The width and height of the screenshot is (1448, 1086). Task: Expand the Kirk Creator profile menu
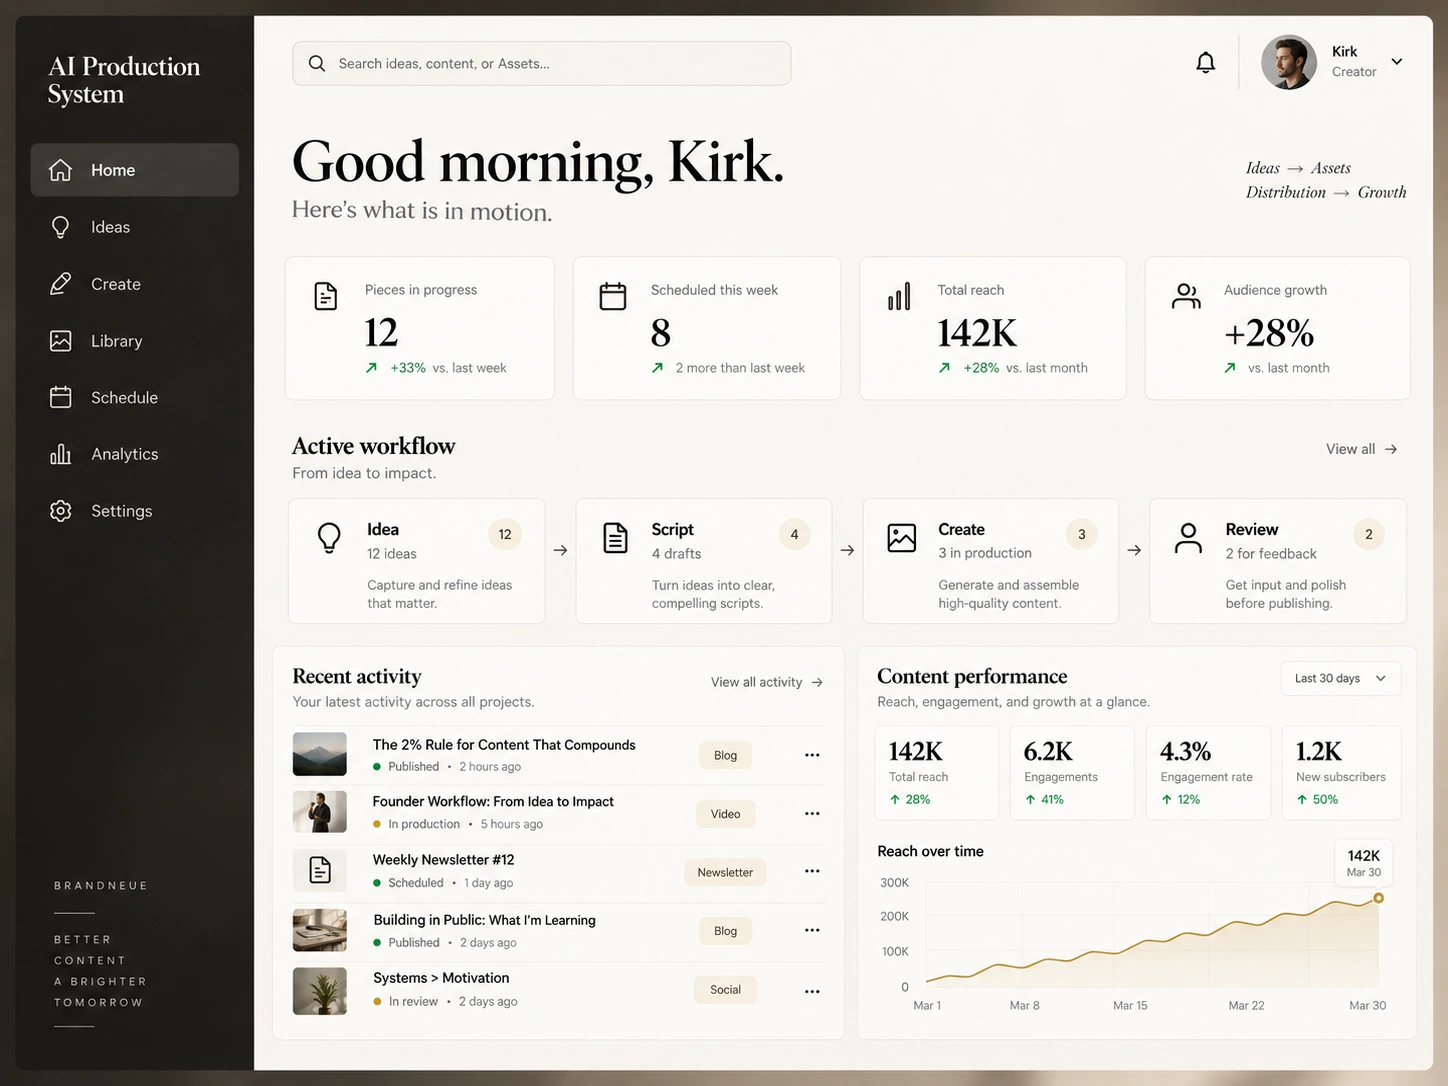point(1397,62)
